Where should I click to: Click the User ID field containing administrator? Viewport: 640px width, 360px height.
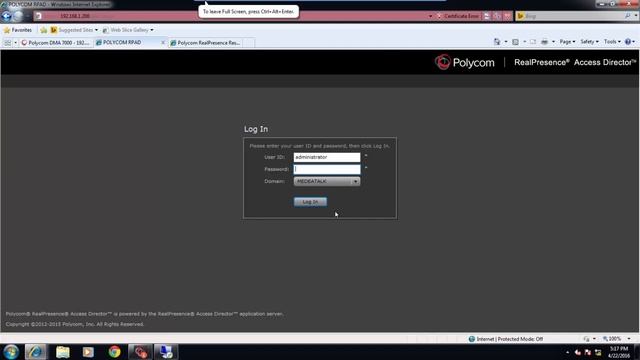click(327, 157)
